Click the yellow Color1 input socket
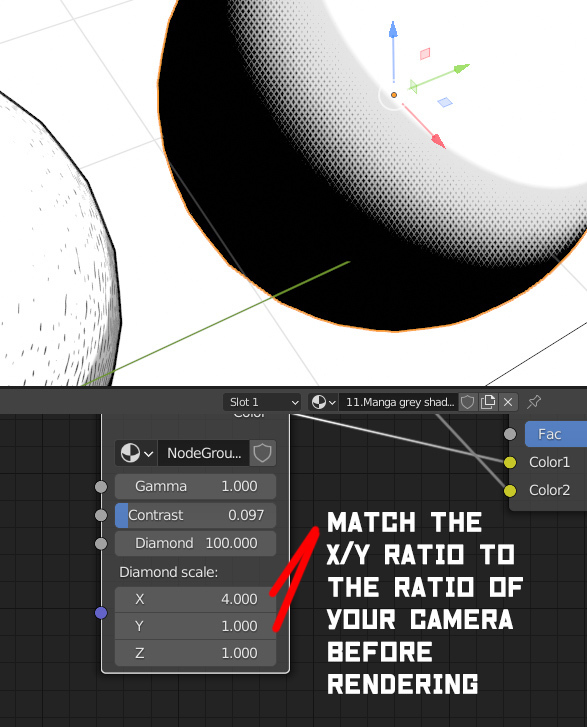 coord(510,462)
